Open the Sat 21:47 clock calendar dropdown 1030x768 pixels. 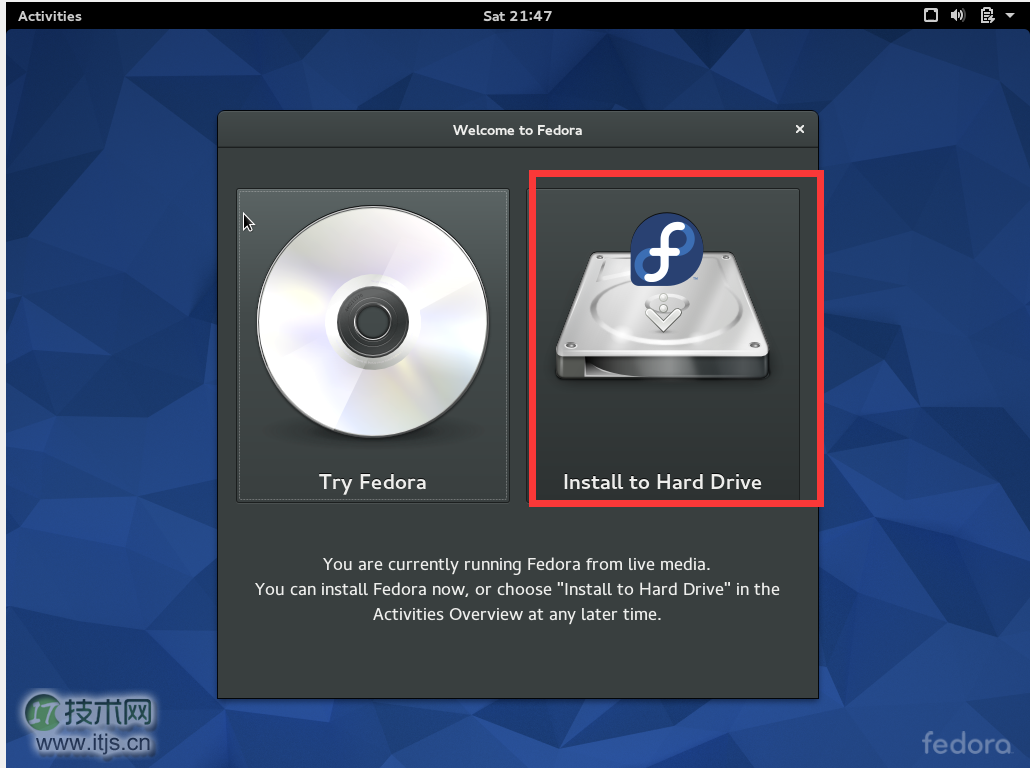pyautogui.click(x=516, y=16)
